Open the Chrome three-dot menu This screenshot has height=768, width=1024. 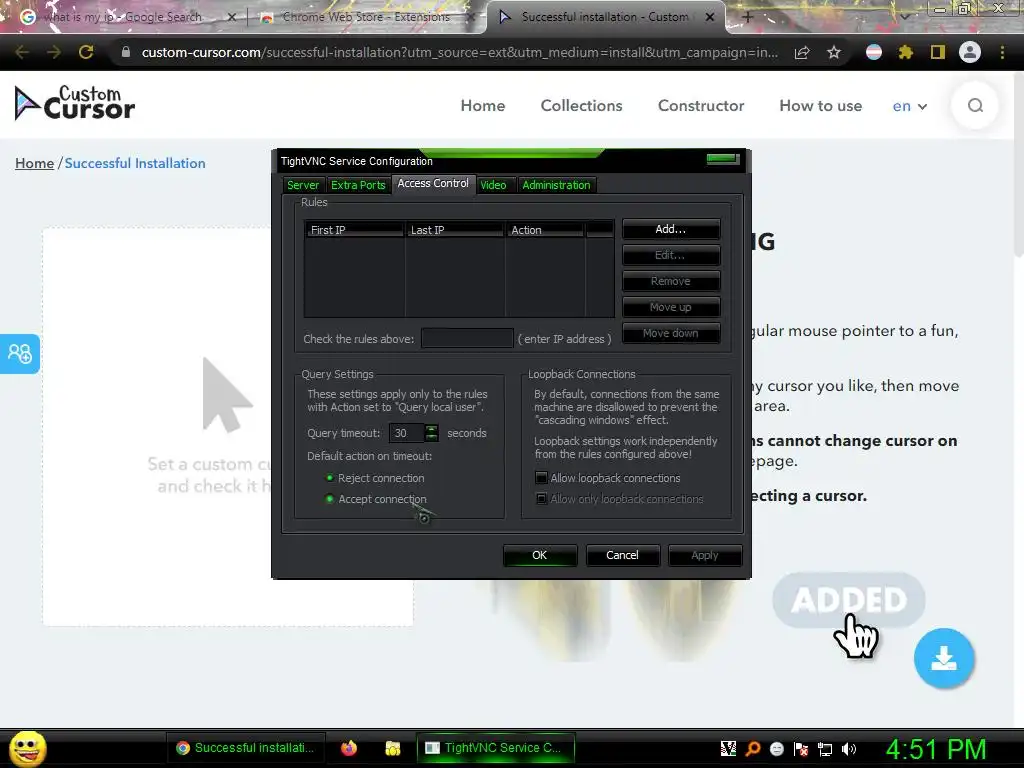click(x=1002, y=52)
